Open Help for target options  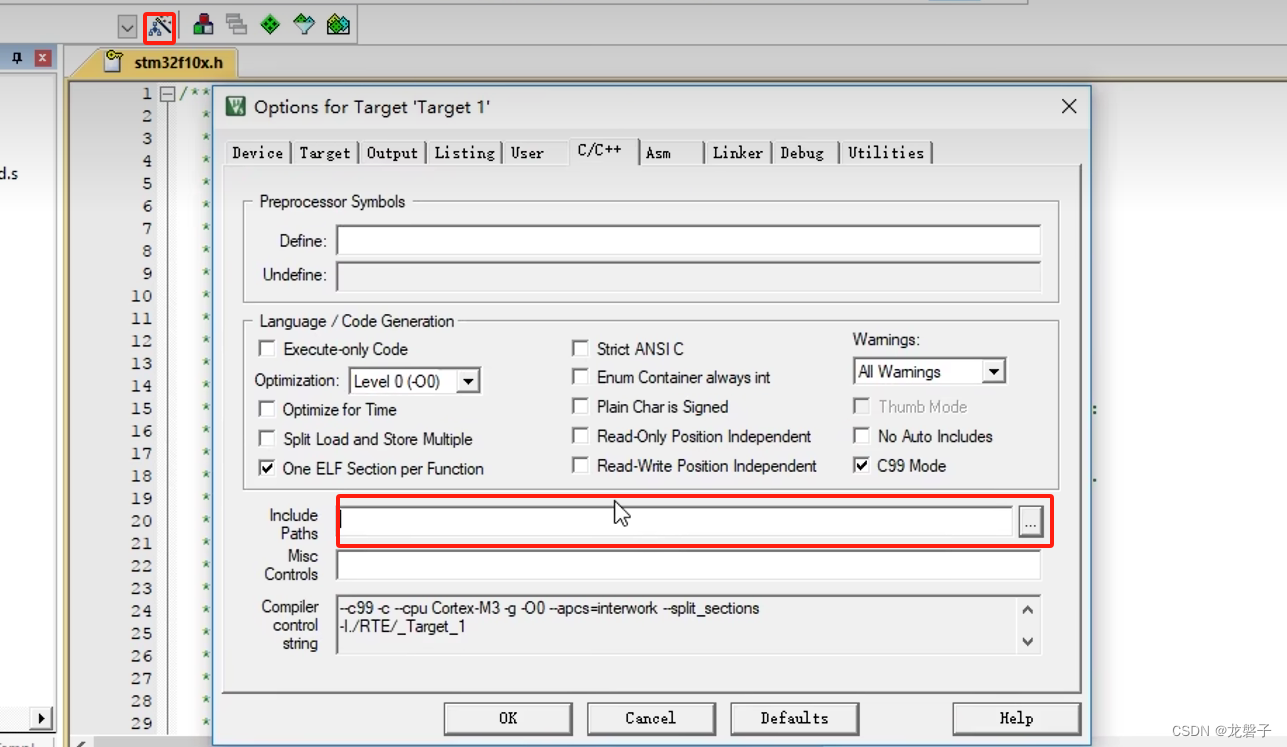1016,718
